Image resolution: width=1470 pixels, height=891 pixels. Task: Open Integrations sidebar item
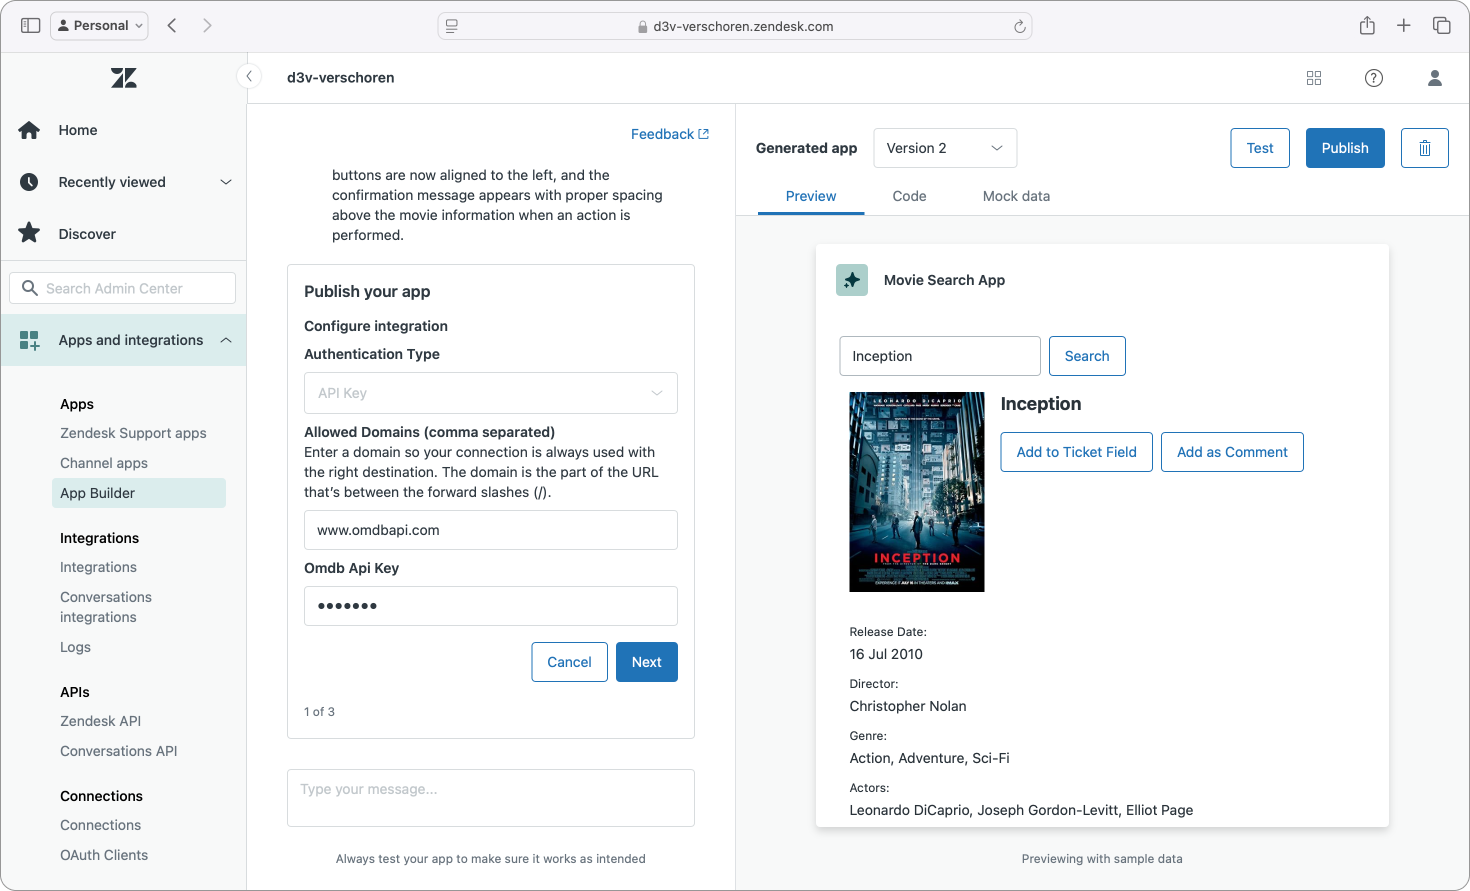(98, 567)
